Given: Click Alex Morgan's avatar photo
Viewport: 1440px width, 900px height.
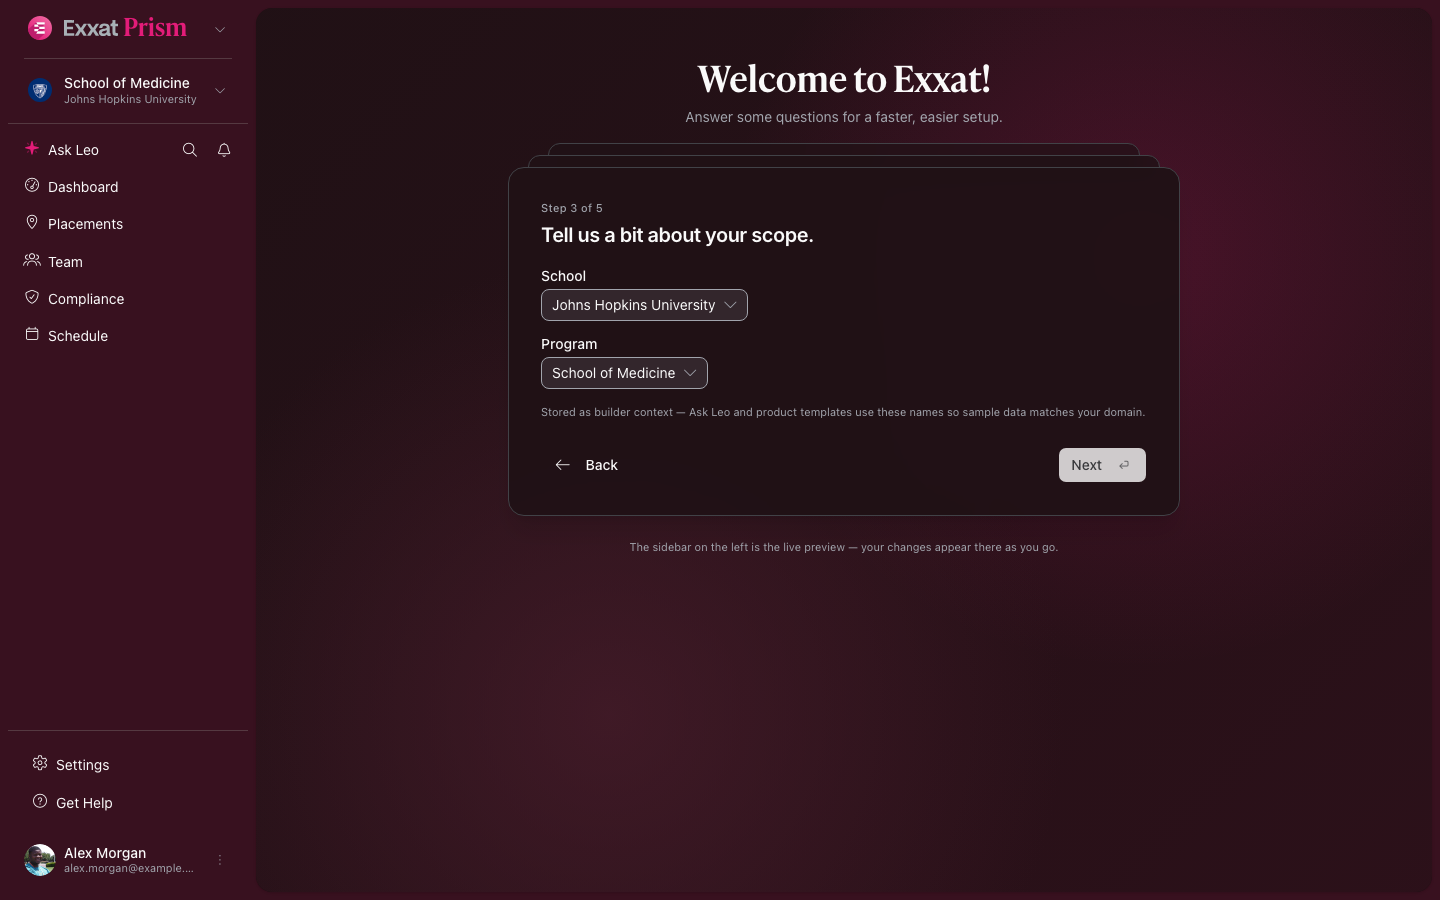Looking at the screenshot, I should pos(40,860).
